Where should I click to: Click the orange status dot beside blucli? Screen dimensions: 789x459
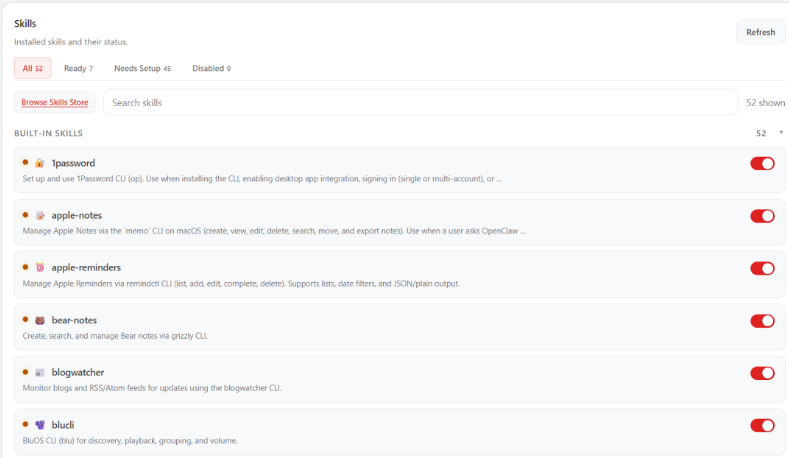(x=25, y=424)
